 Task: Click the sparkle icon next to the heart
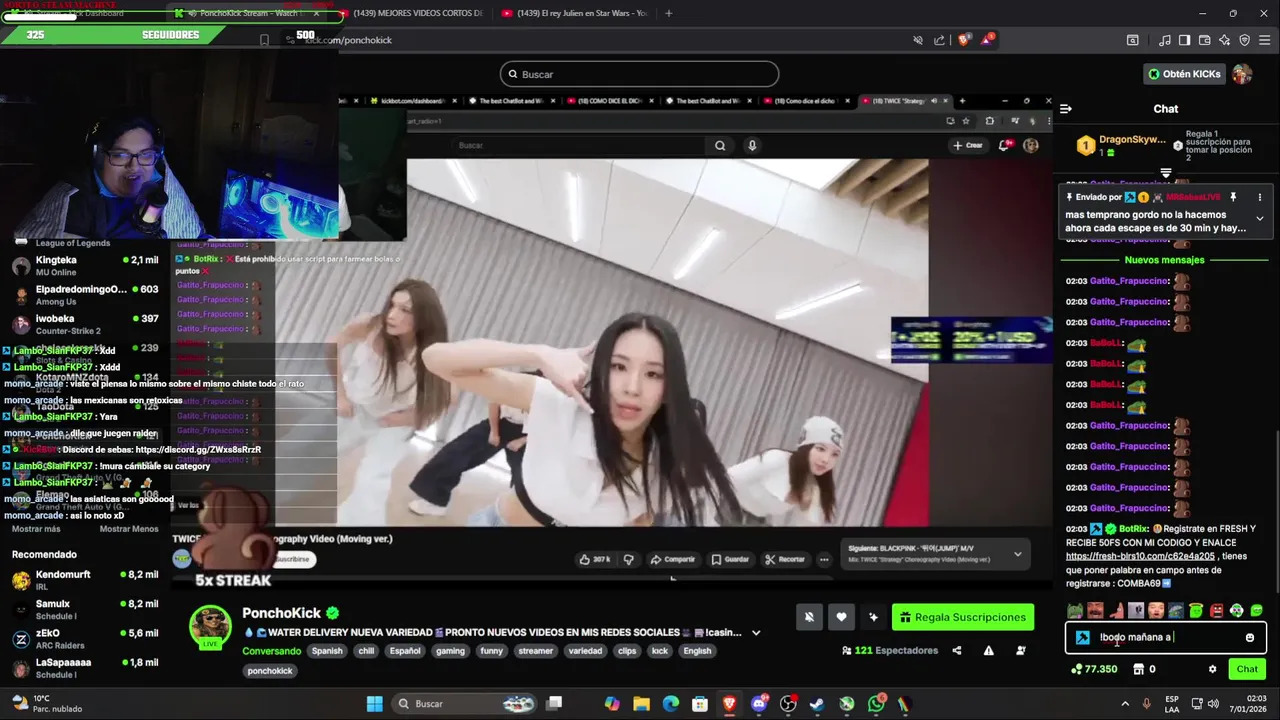(x=873, y=617)
